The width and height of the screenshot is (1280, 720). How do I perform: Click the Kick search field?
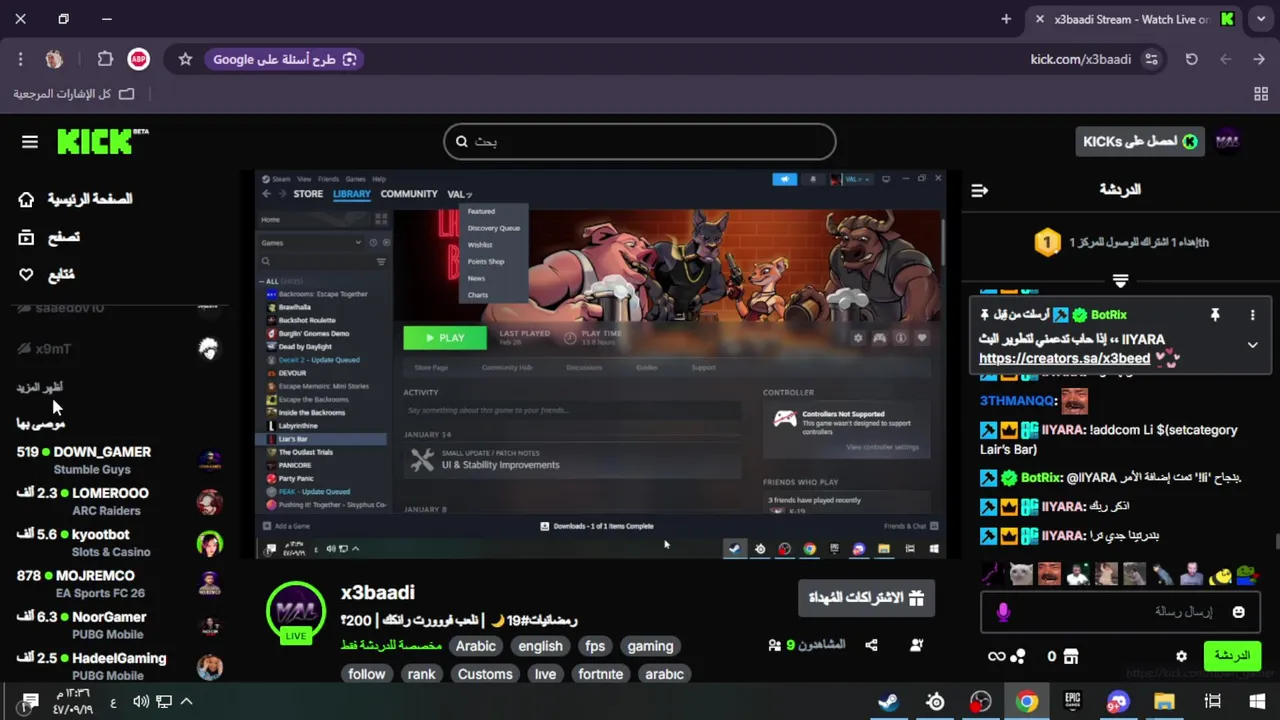(640, 142)
